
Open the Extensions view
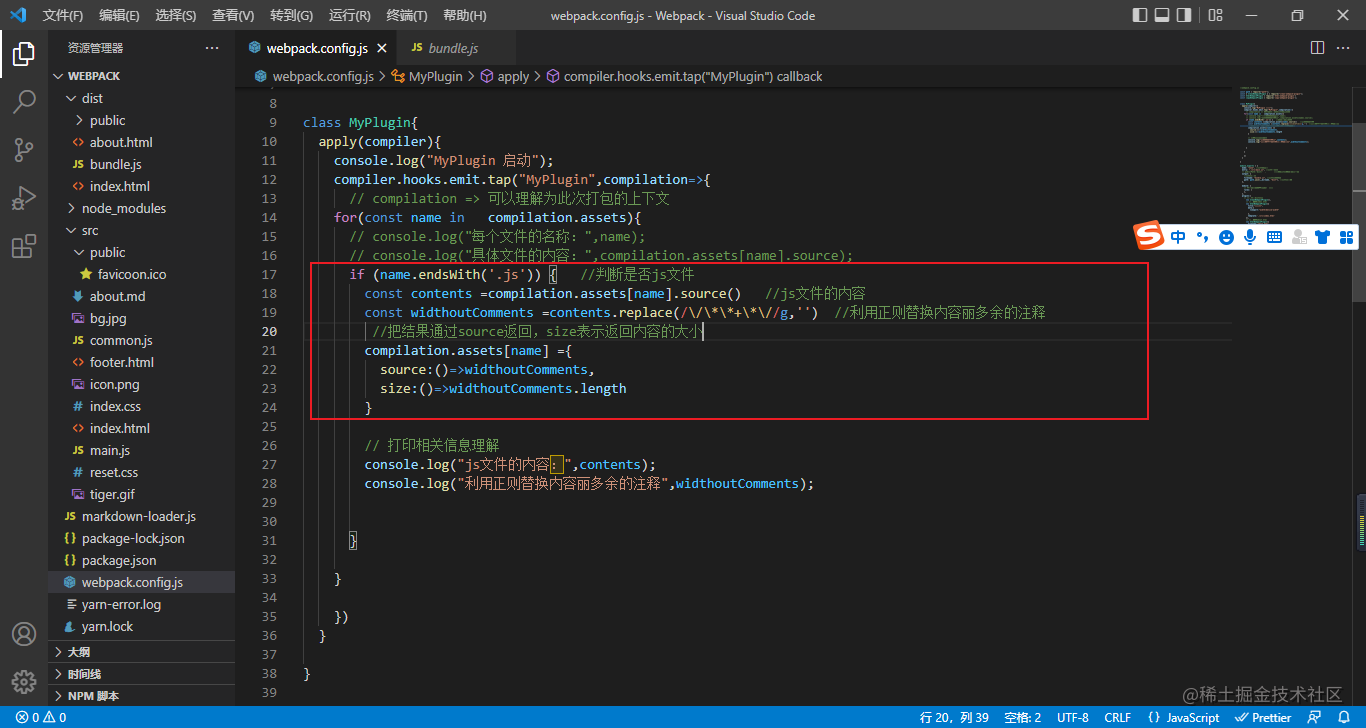[x=24, y=247]
